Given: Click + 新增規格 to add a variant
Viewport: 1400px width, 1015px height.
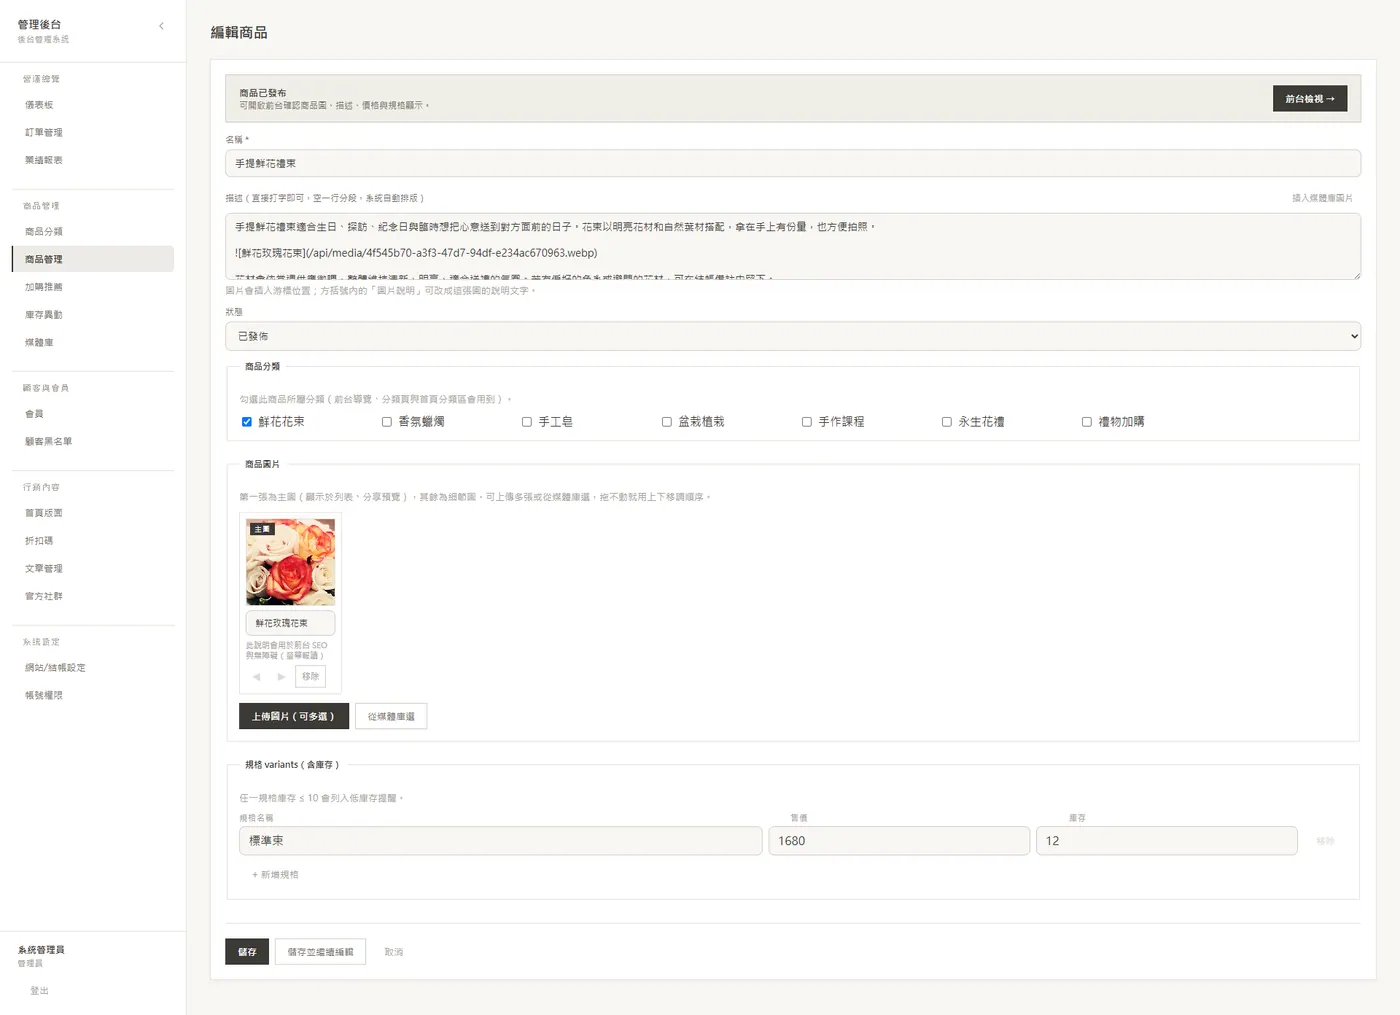Looking at the screenshot, I should (275, 875).
